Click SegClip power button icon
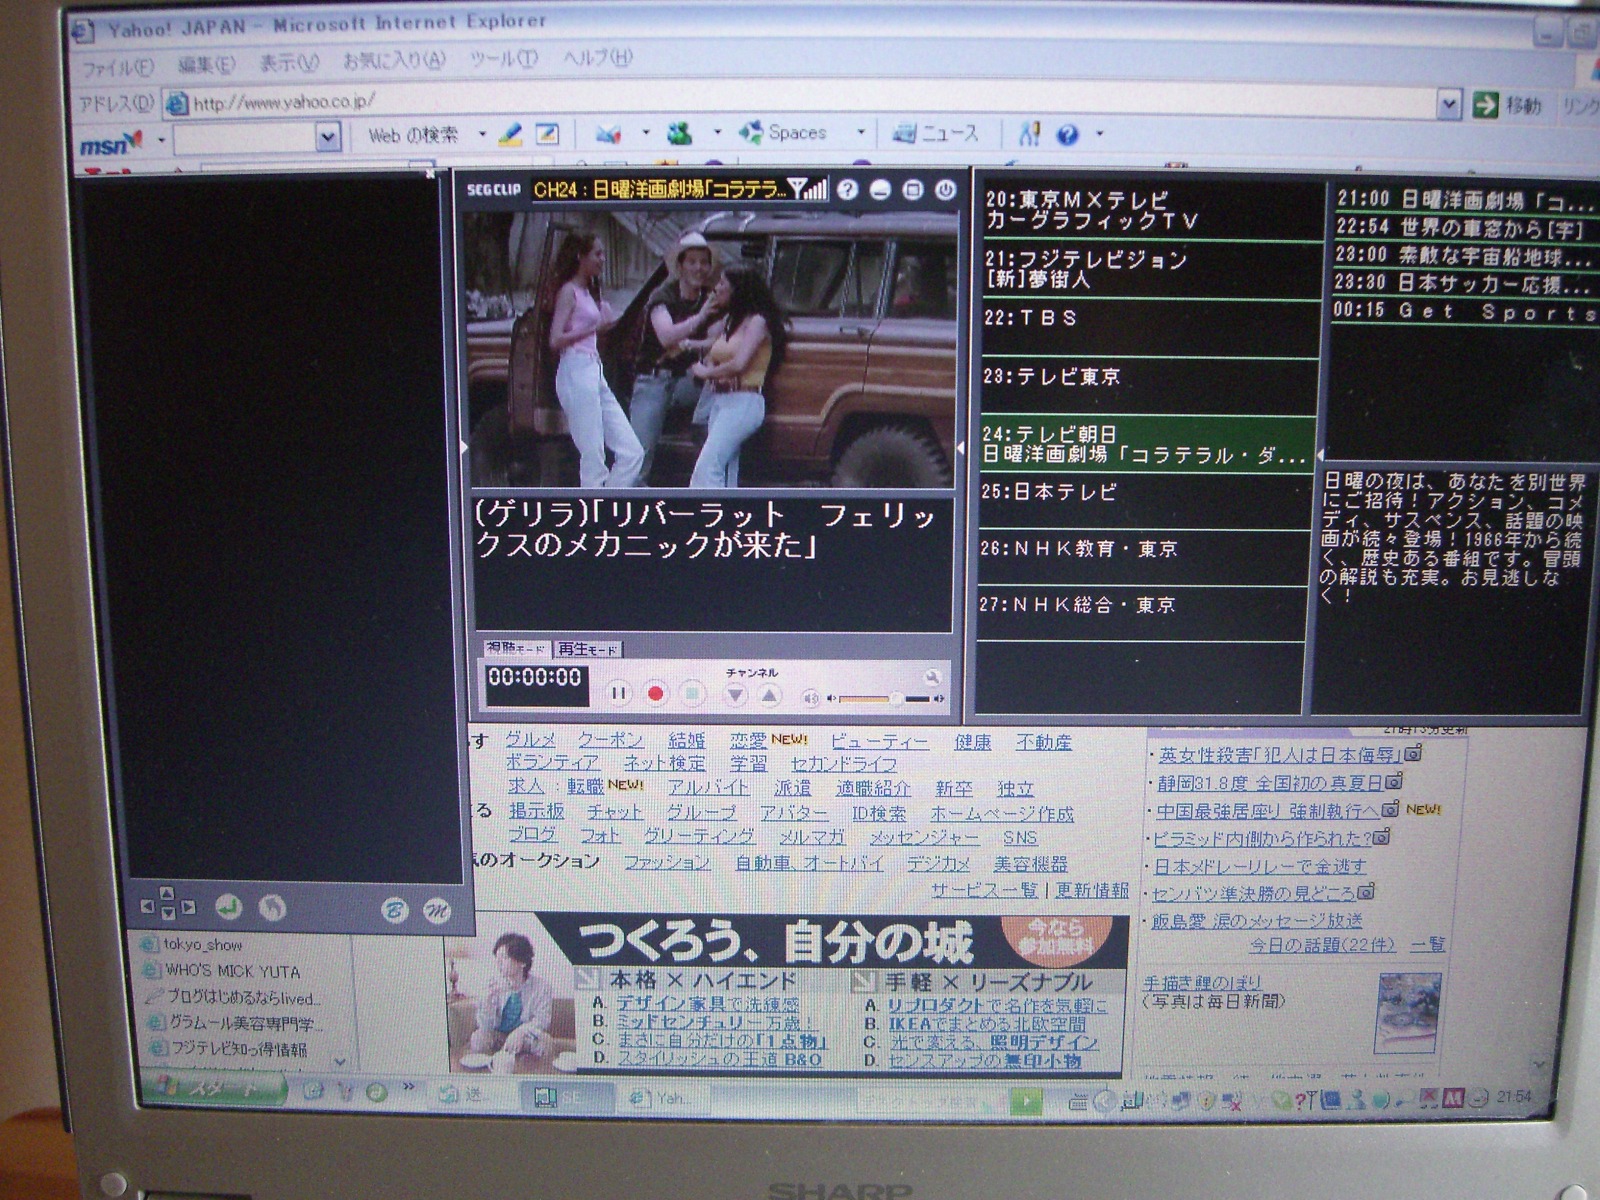Image resolution: width=1600 pixels, height=1200 pixels. pos(945,189)
